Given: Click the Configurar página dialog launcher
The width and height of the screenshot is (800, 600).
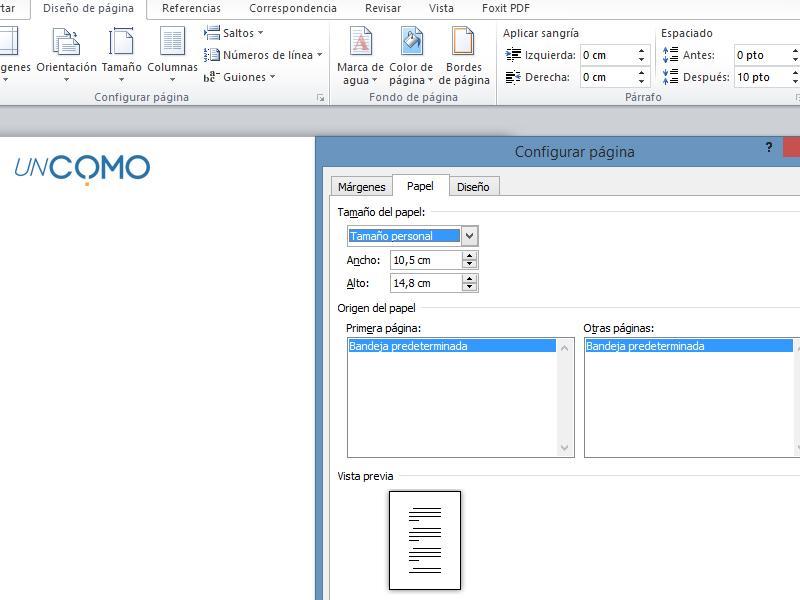Looking at the screenshot, I should [321, 98].
